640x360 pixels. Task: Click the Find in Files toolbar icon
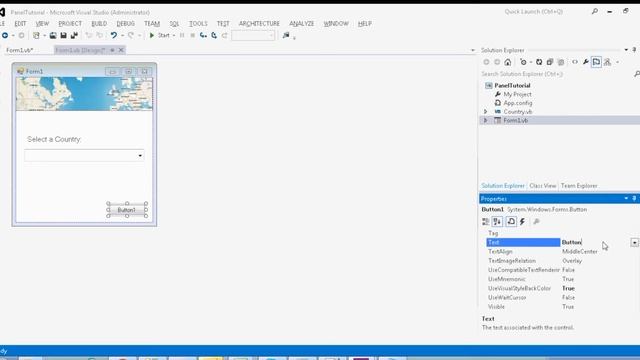click(x=286, y=36)
